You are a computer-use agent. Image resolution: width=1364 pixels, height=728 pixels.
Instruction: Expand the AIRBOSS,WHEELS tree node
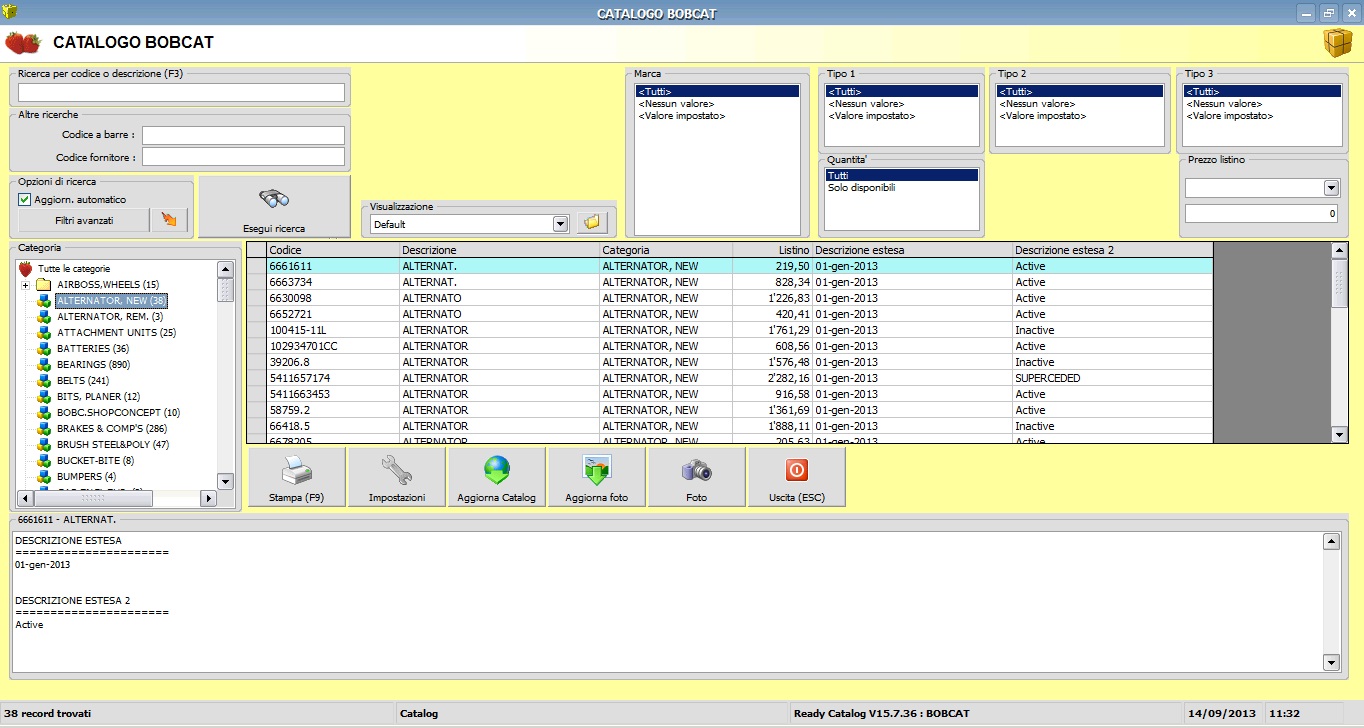point(24,285)
